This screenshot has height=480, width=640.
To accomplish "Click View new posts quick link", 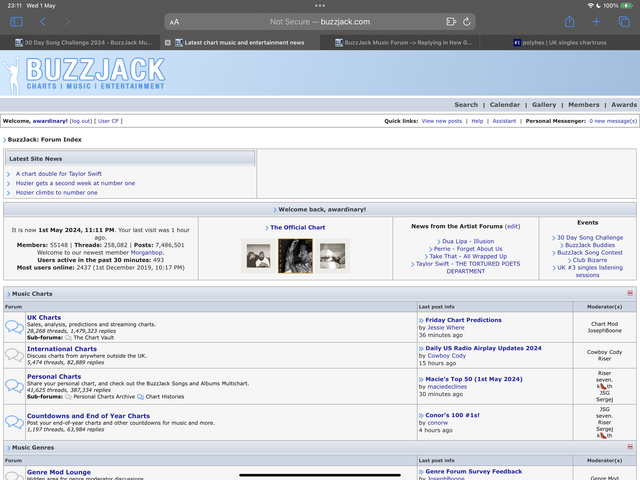I will coord(442,121).
